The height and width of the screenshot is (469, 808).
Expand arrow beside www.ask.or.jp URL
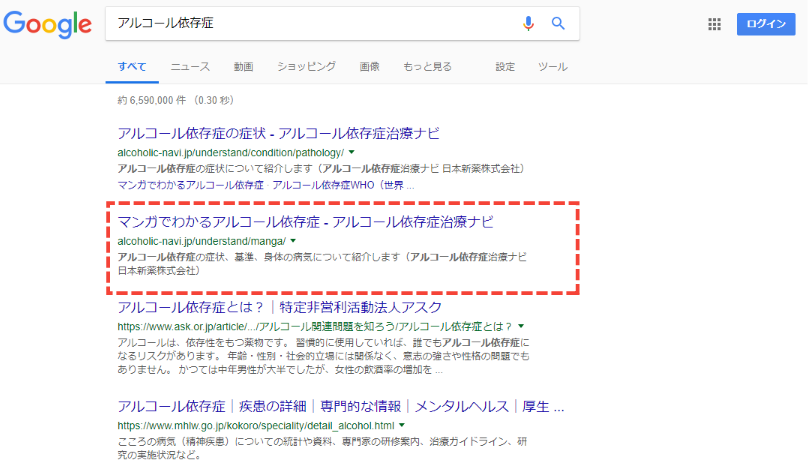tap(521, 326)
